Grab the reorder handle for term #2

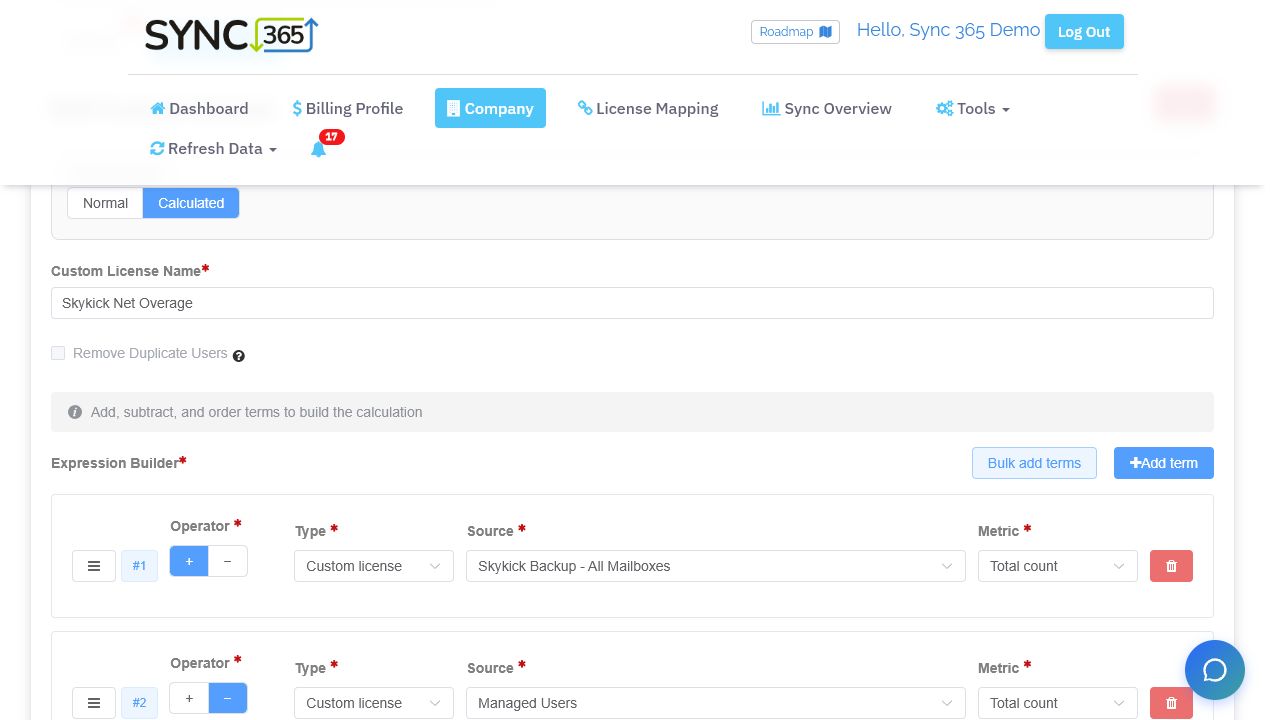(x=94, y=703)
